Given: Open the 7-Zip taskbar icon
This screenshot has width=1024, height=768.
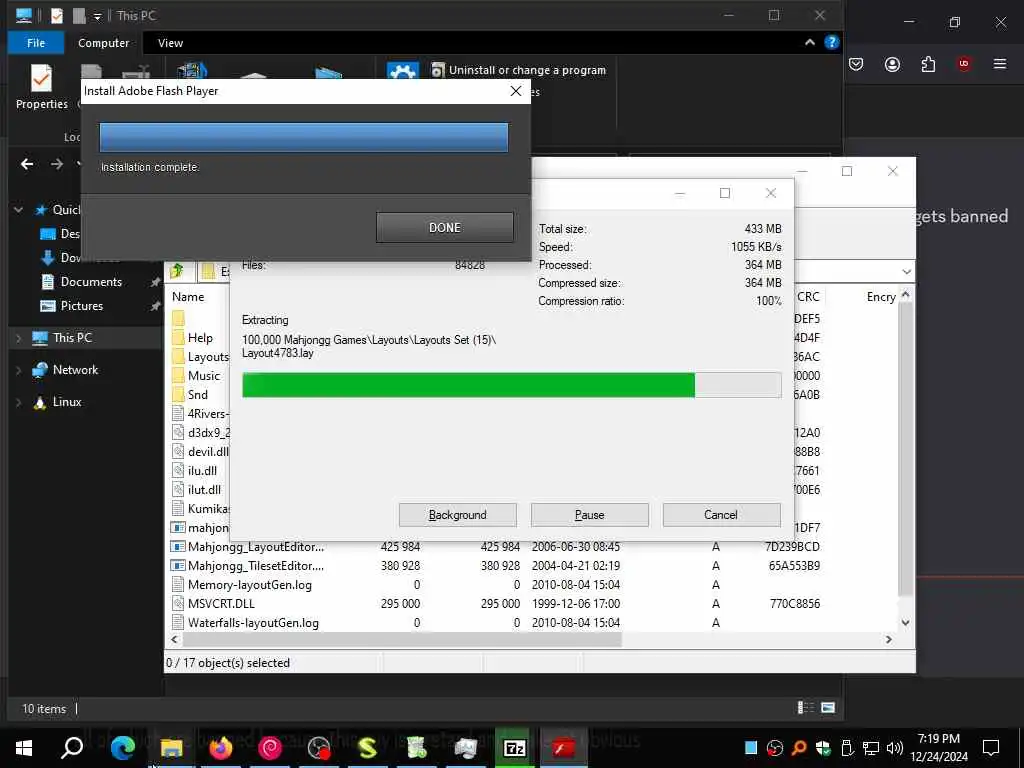Looking at the screenshot, I should point(515,748).
